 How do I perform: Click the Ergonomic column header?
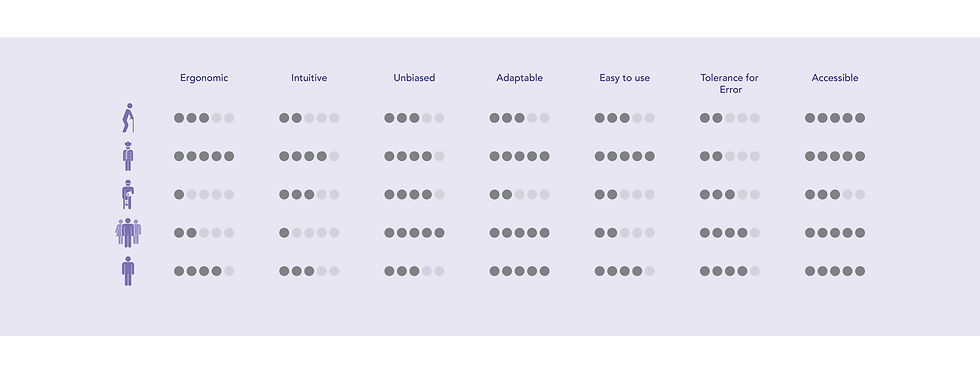click(204, 78)
